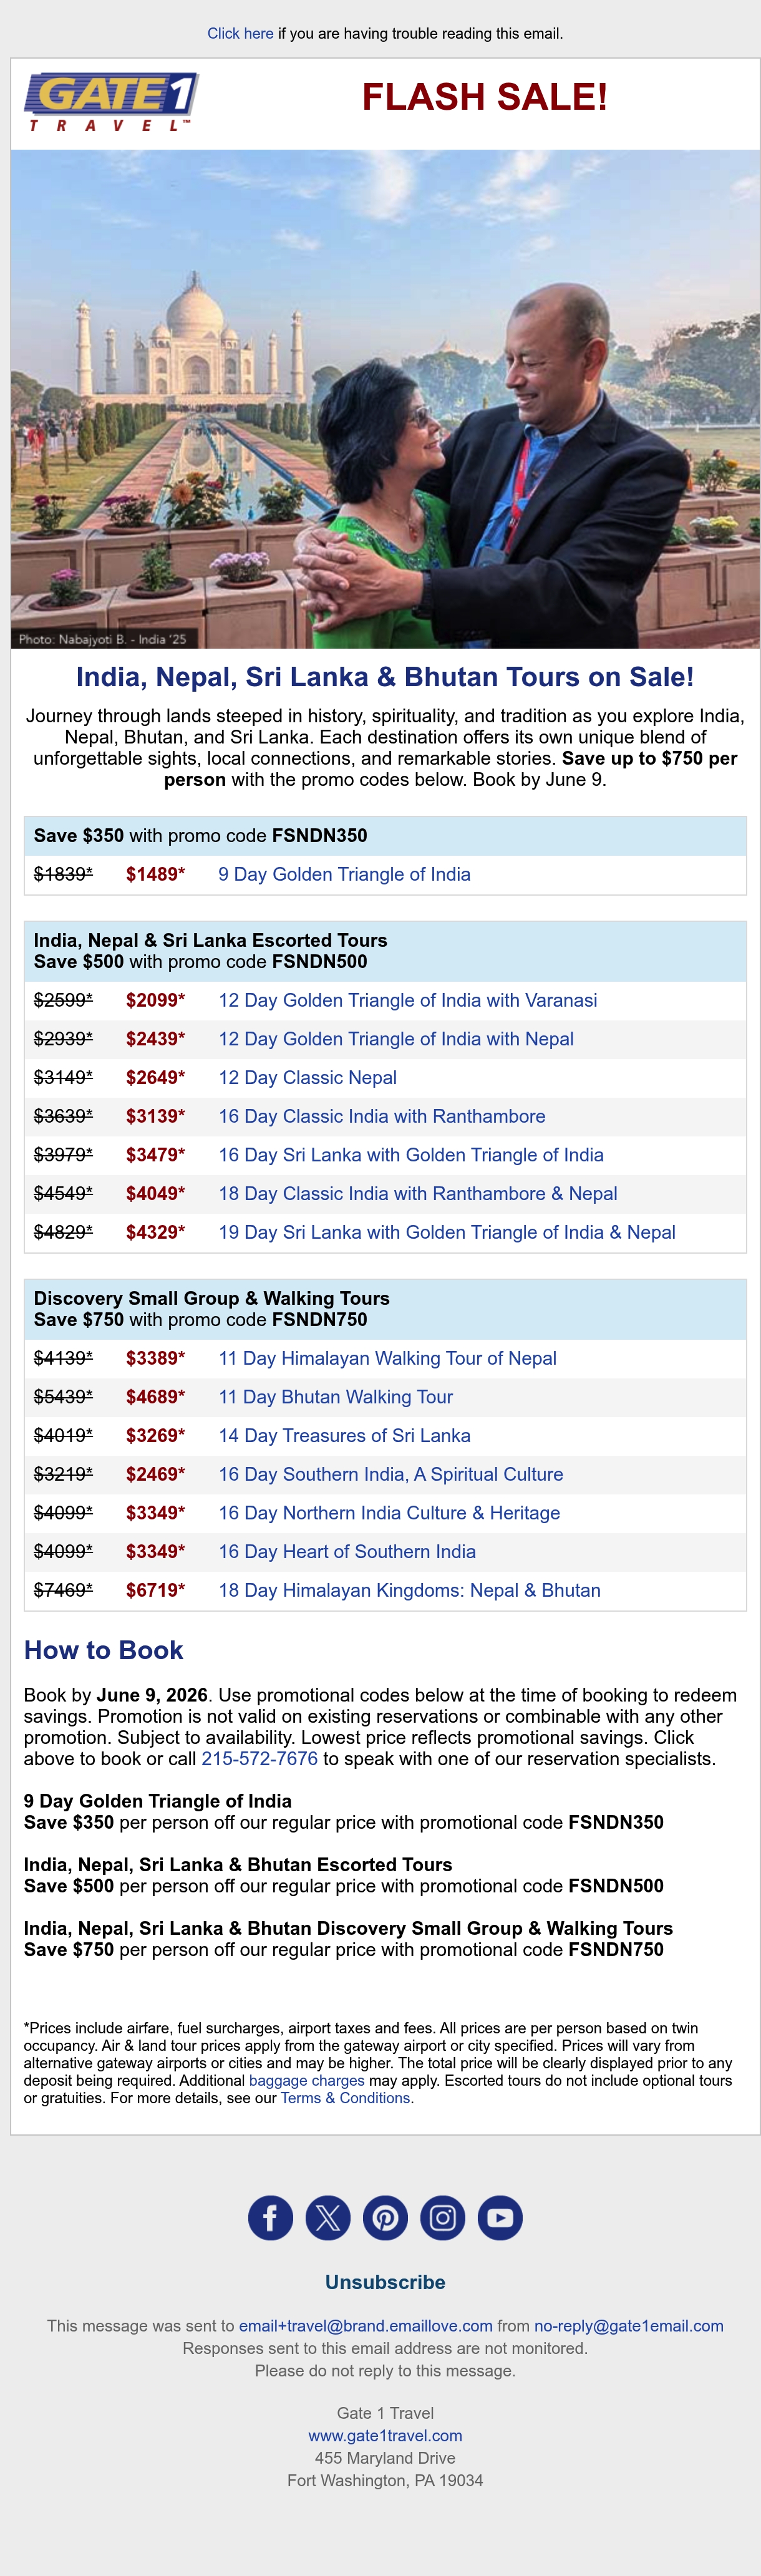761x2576 pixels.
Task: Open 11 Day Bhutan Walking Tour link
Action: coord(335,1397)
